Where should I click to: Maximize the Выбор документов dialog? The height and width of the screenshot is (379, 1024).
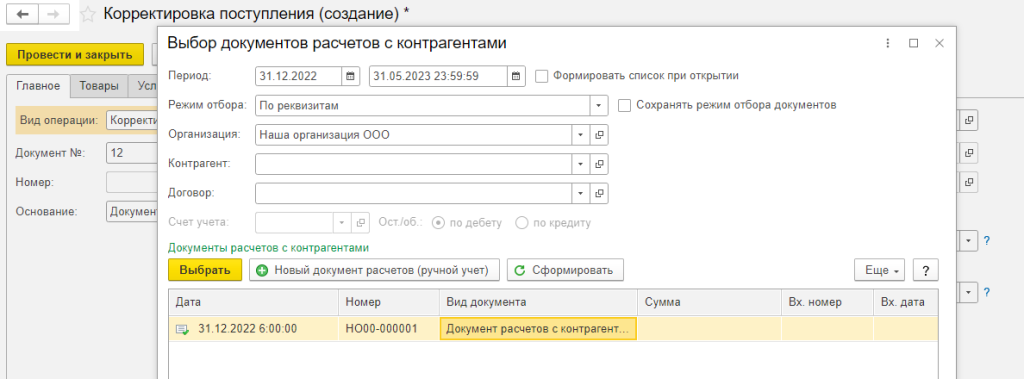[914, 43]
